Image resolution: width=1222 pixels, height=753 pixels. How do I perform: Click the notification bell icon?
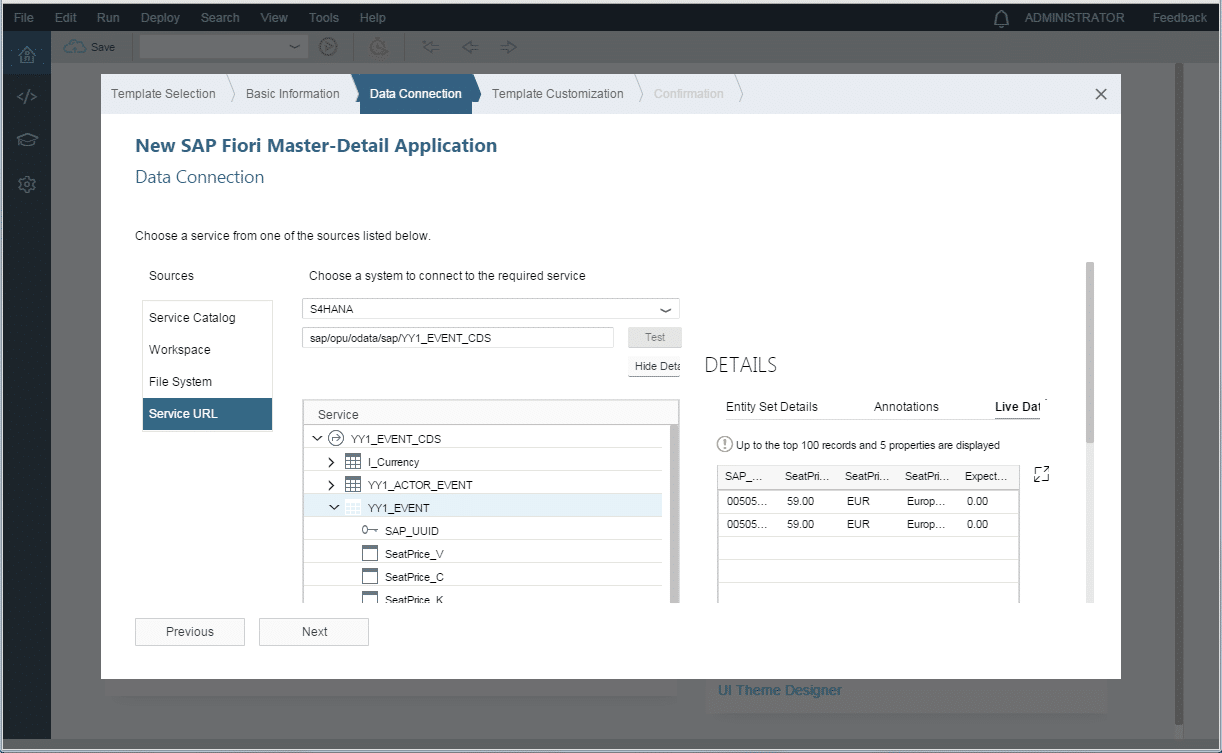pyautogui.click(x=1001, y=18)
